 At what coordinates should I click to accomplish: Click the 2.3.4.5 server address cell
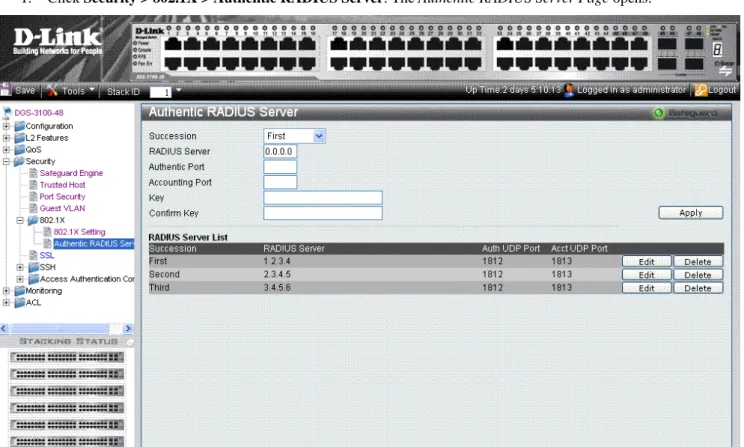(x=277, y=275)
